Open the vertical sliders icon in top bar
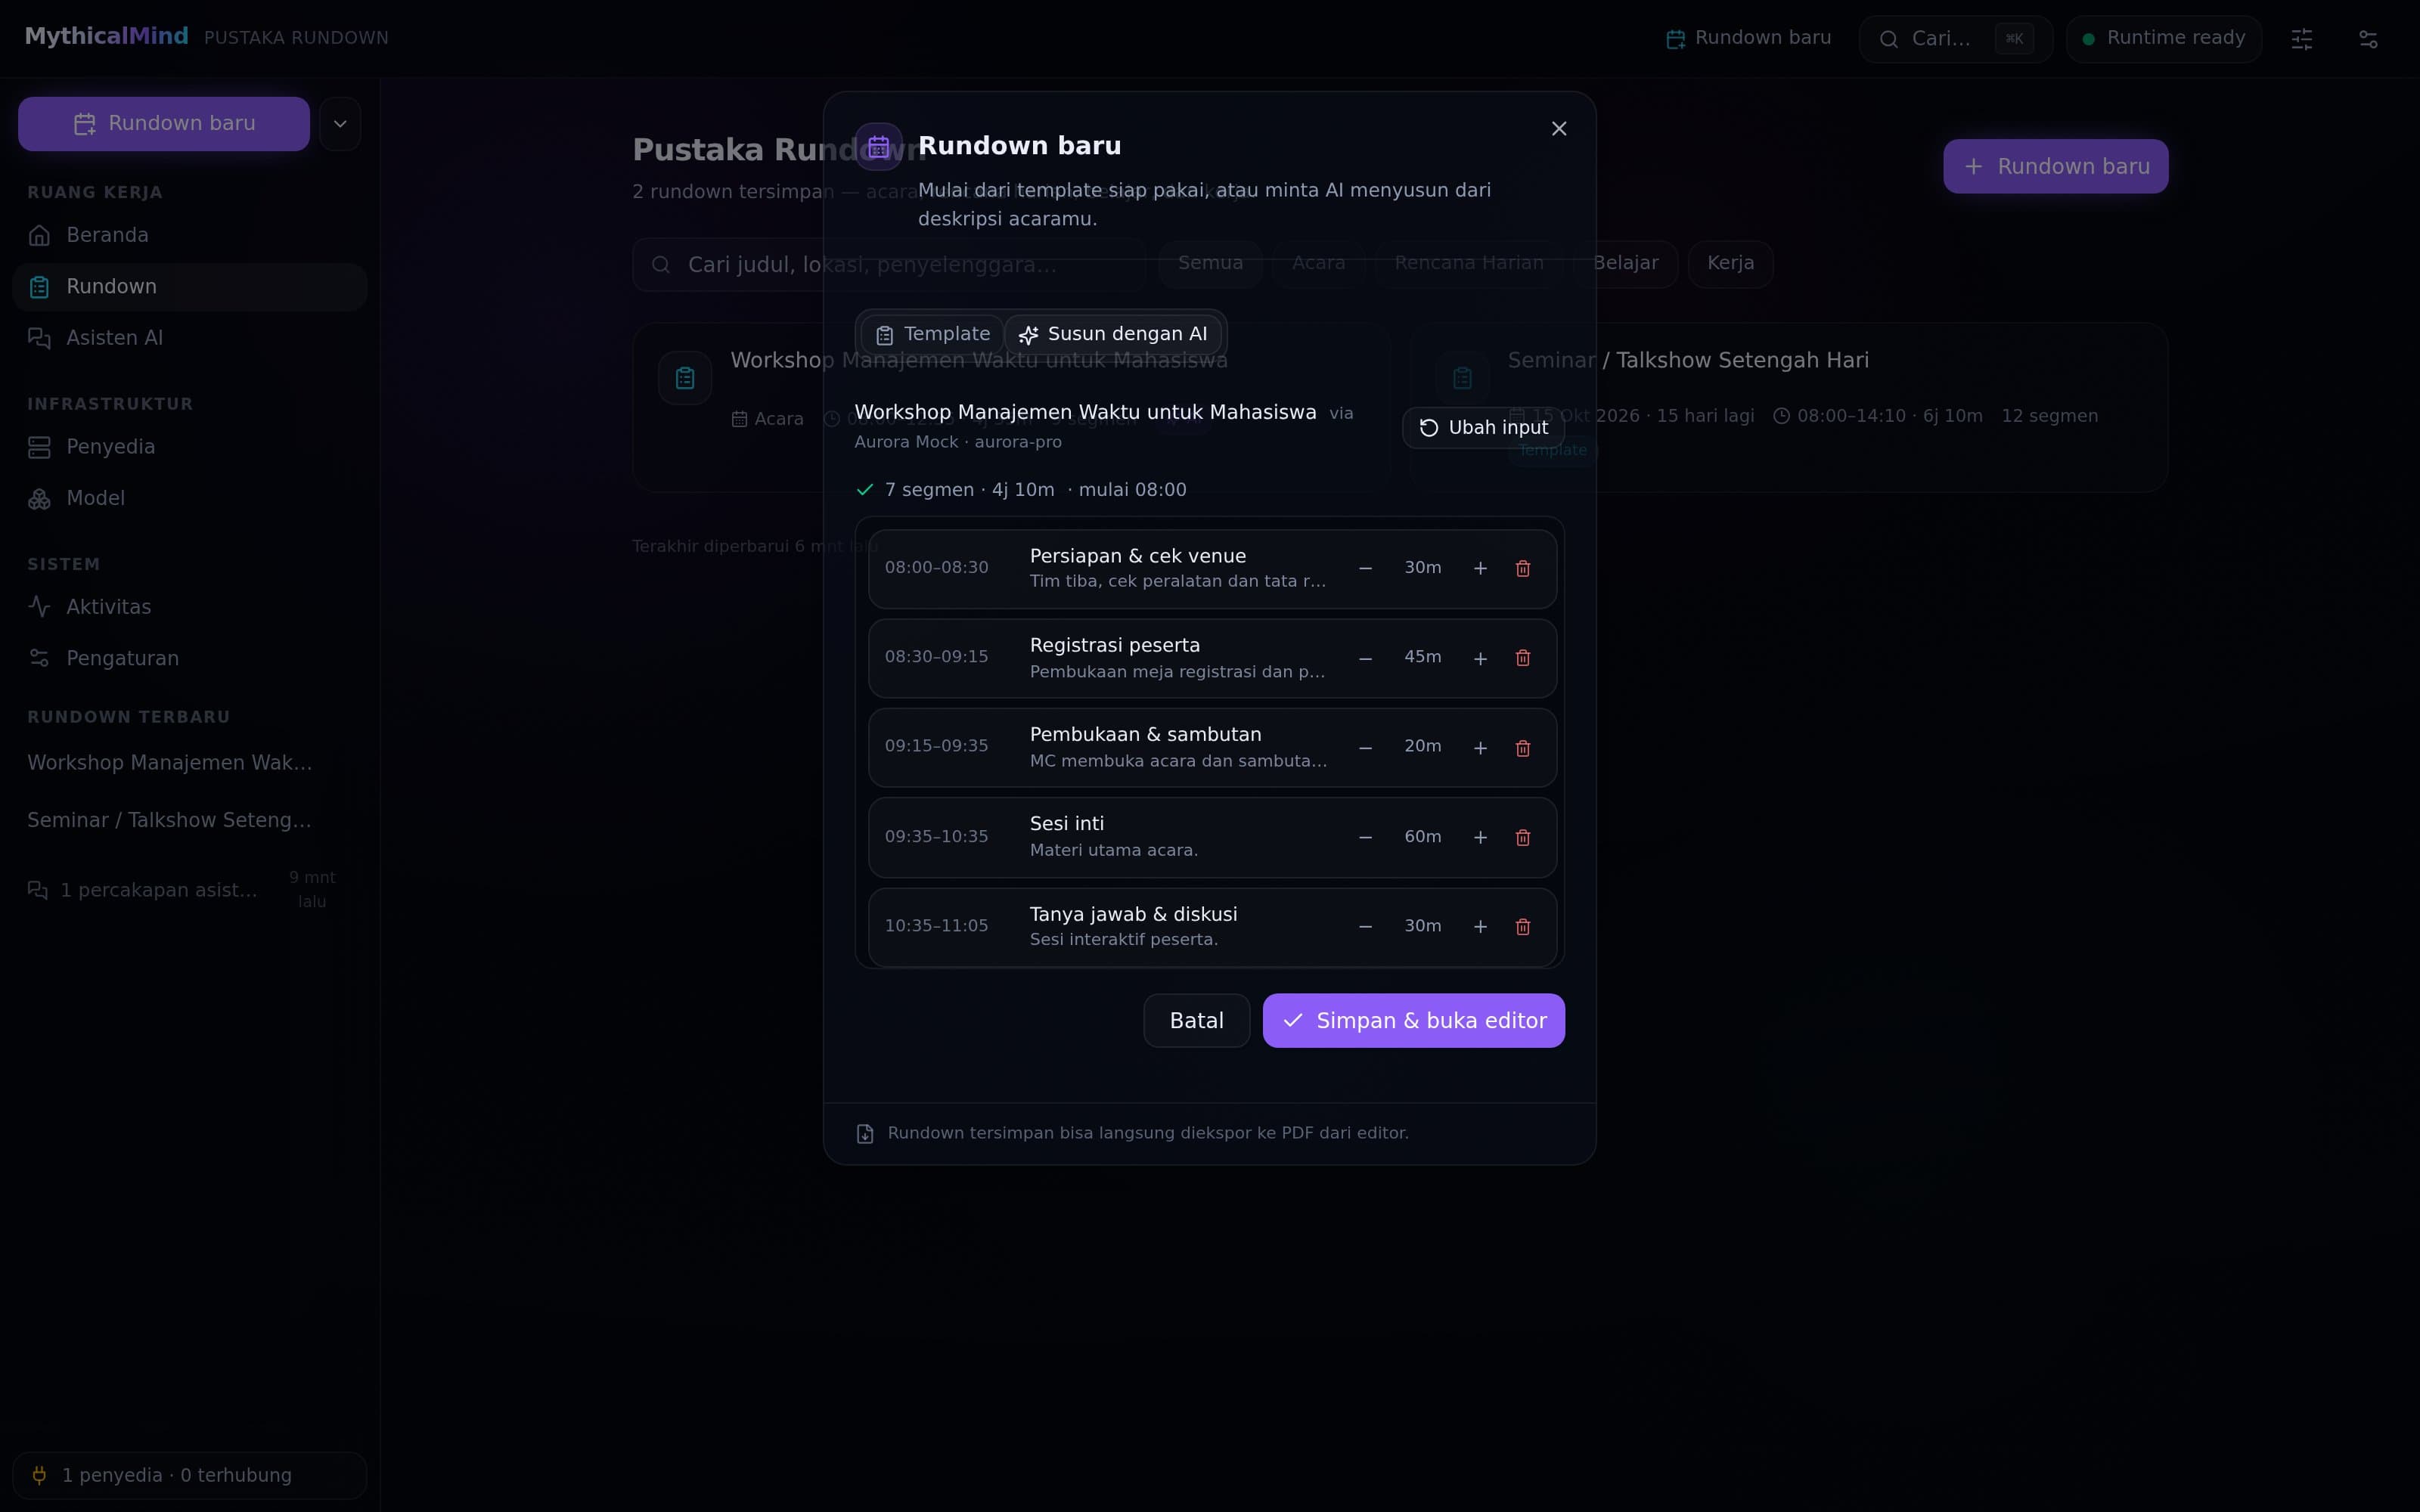This screenshot has width=2420, height=1512. pyautogui.click(x=2302, y=39)
